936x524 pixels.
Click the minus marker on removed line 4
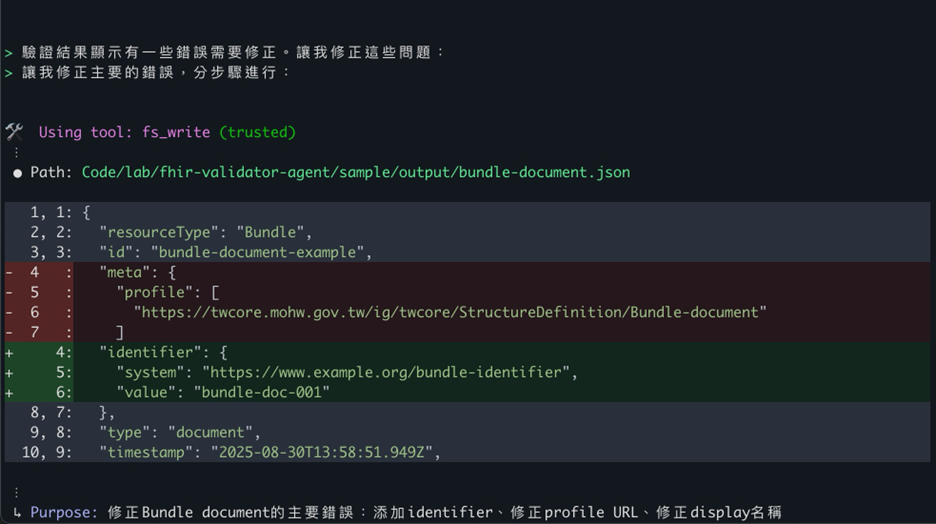pyautogui.click(x=10, y=272)
